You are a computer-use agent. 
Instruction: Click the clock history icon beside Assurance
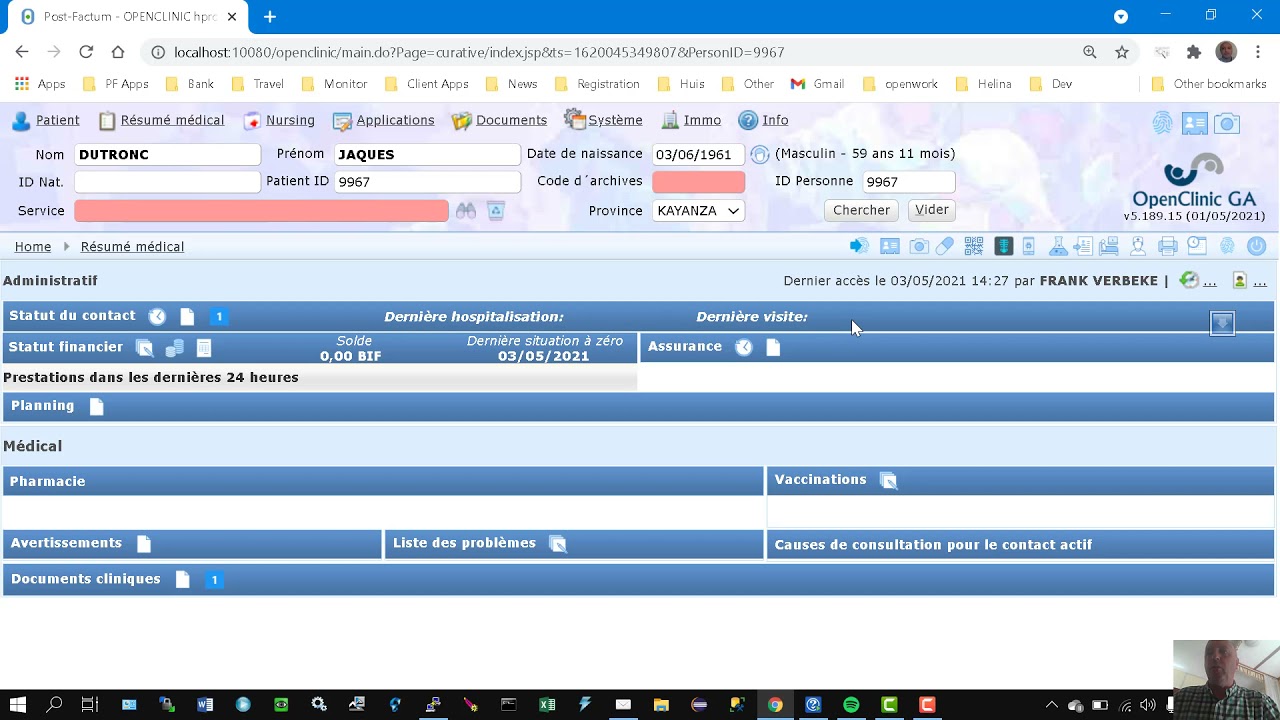744,347
